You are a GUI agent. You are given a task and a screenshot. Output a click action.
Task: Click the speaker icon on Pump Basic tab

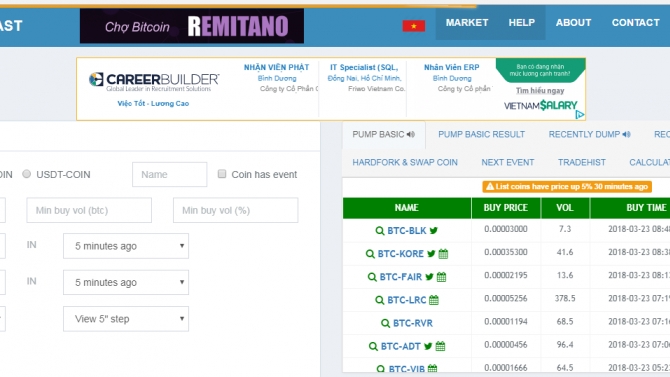pyautogui.click(x=411, y=134)
